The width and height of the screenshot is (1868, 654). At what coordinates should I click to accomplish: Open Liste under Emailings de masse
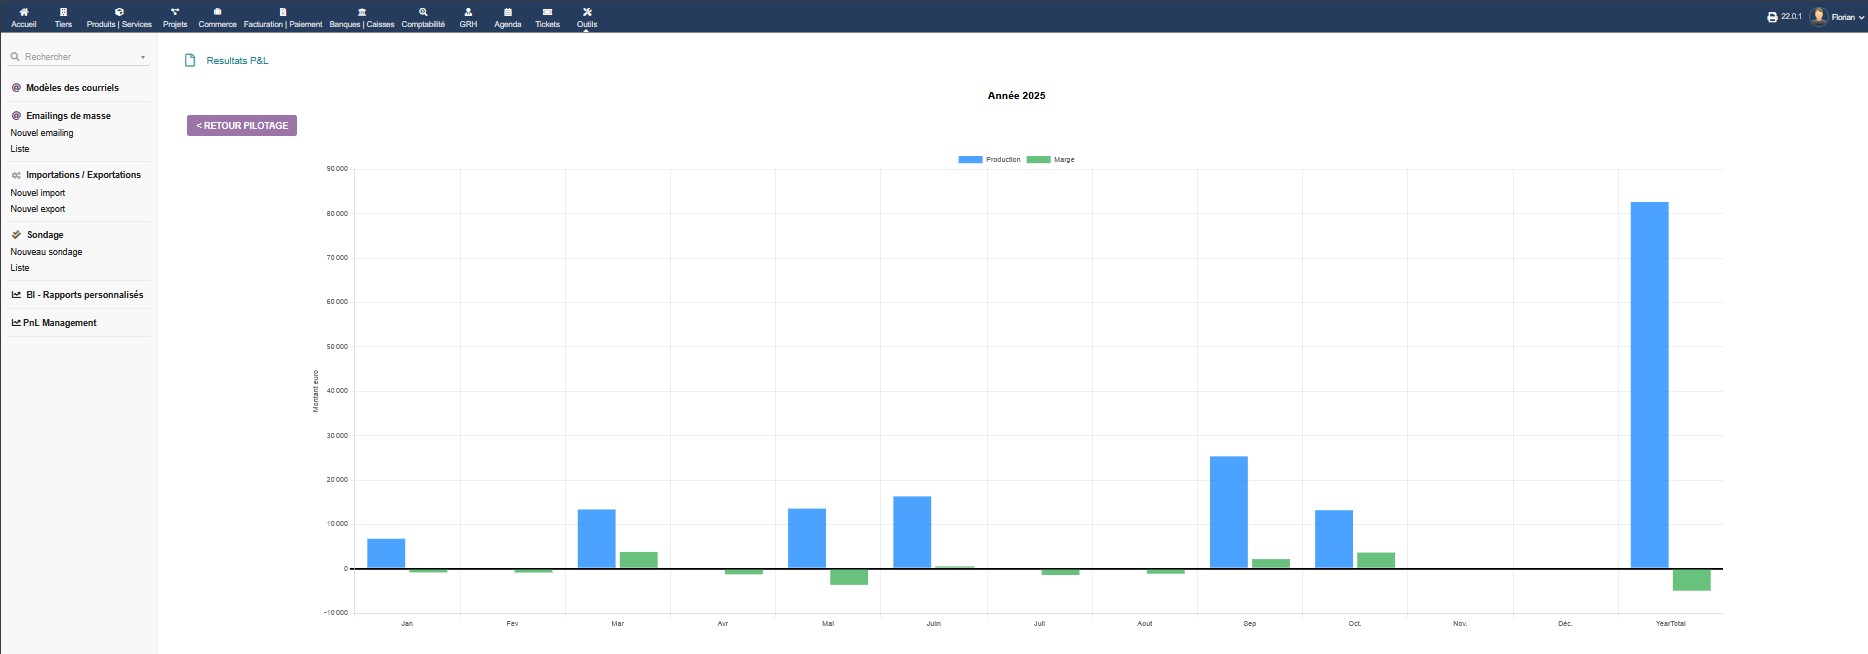tap(20, 149)
